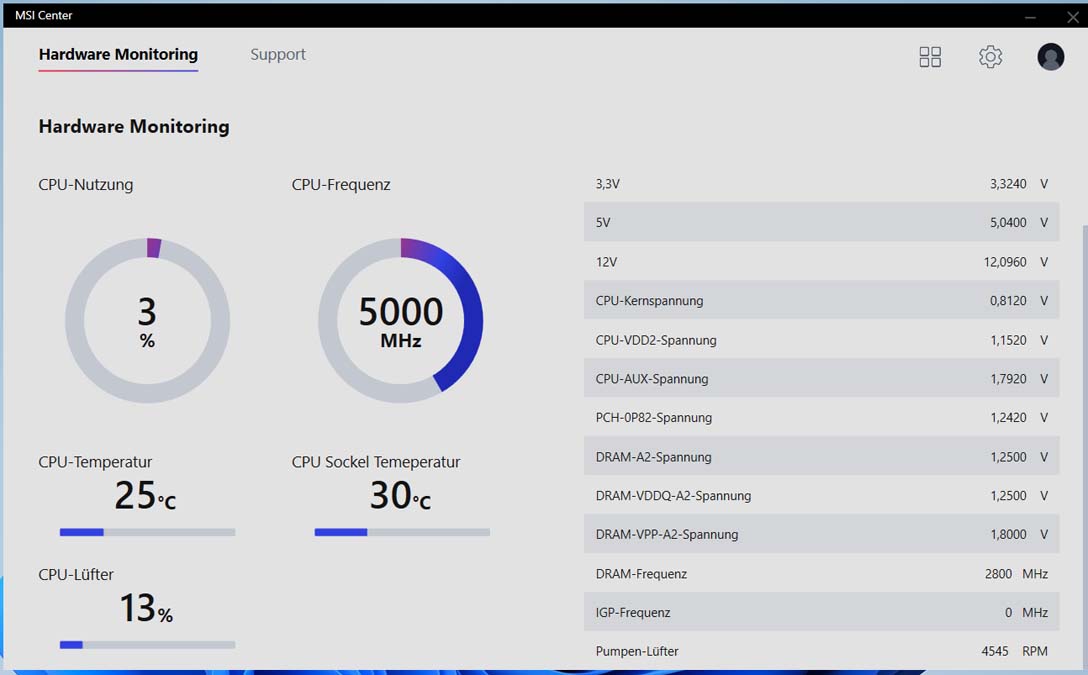Minimize the MSI Center window
The image size is (1088, 675).
1030,16
